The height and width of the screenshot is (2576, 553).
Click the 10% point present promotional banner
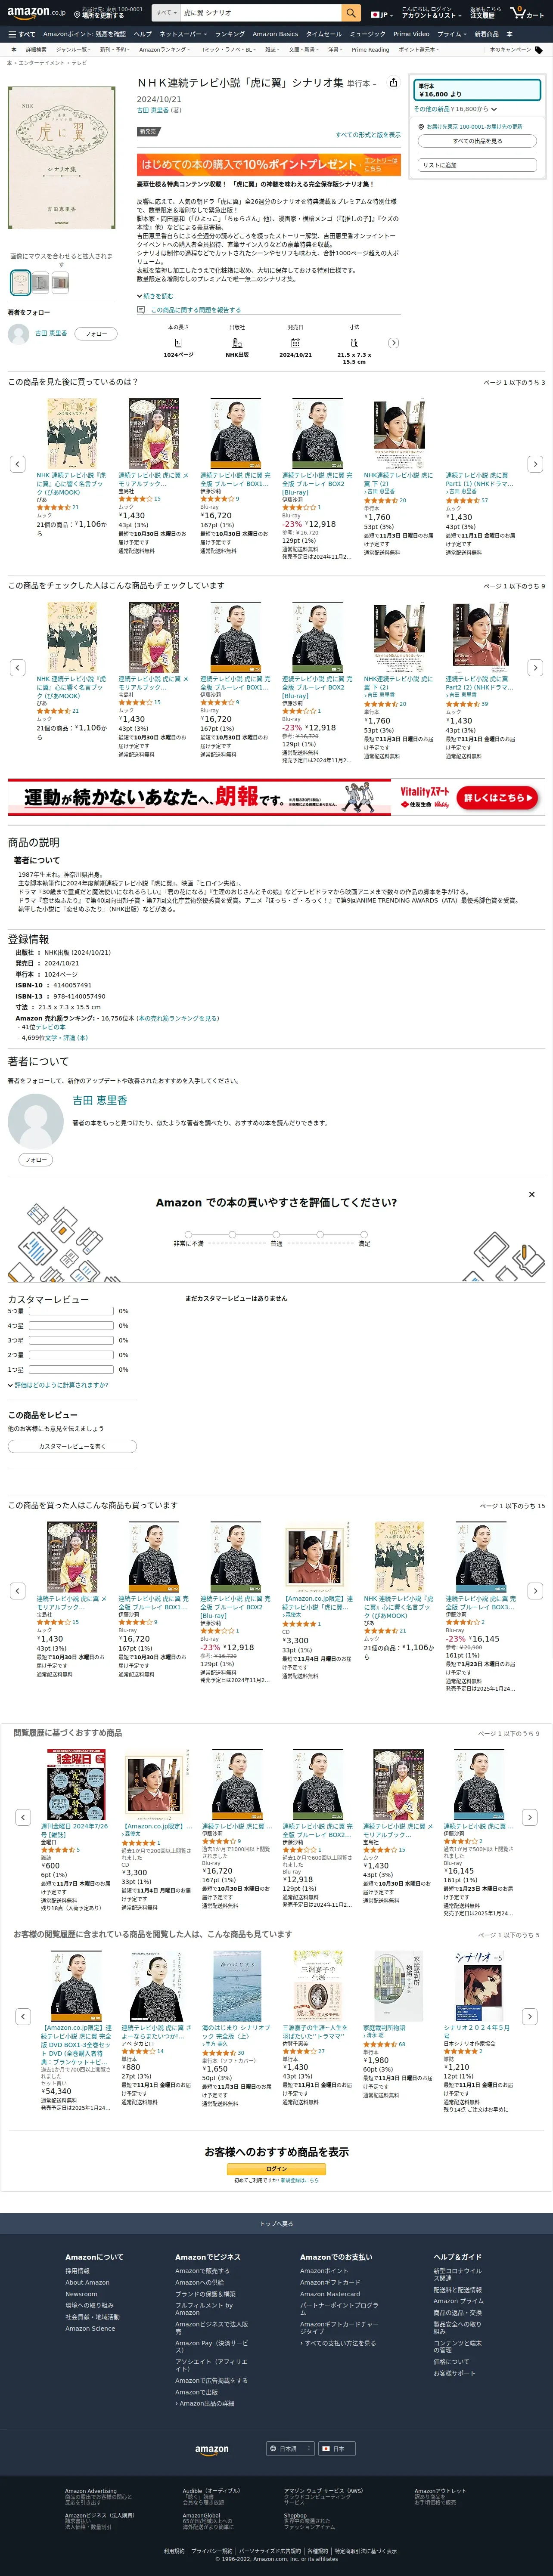[x=270, y=164]
